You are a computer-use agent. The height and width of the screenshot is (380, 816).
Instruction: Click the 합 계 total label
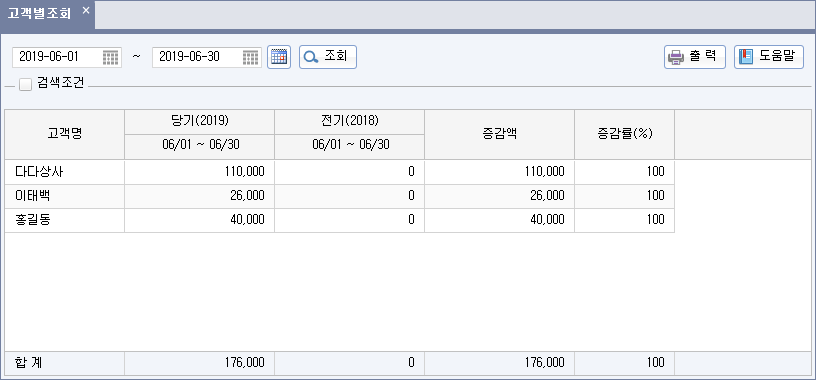coord(30,363)
